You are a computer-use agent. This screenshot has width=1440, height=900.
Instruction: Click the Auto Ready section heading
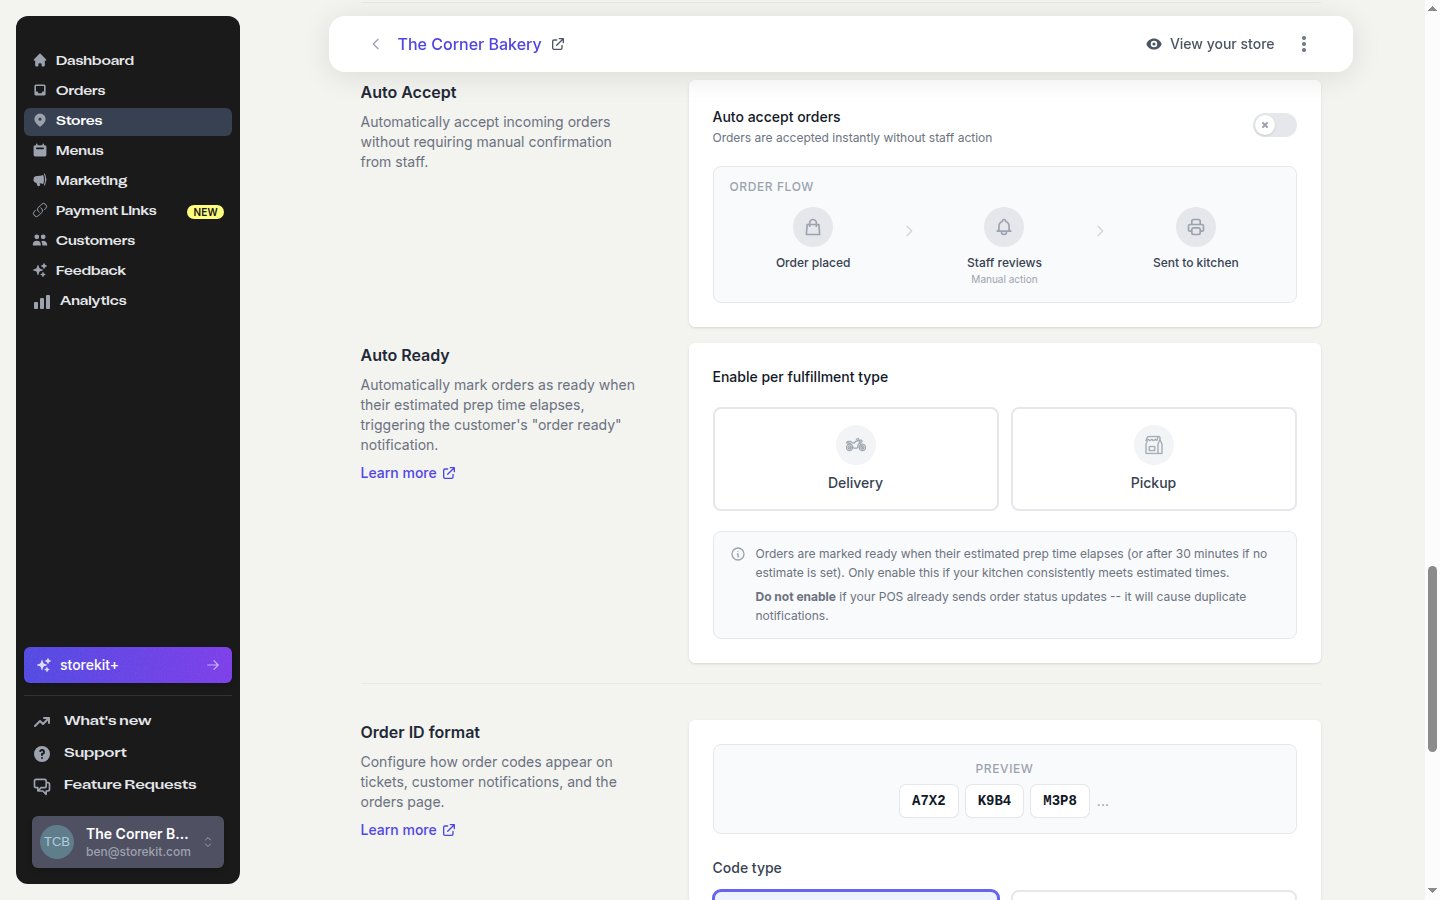point(405,355)
